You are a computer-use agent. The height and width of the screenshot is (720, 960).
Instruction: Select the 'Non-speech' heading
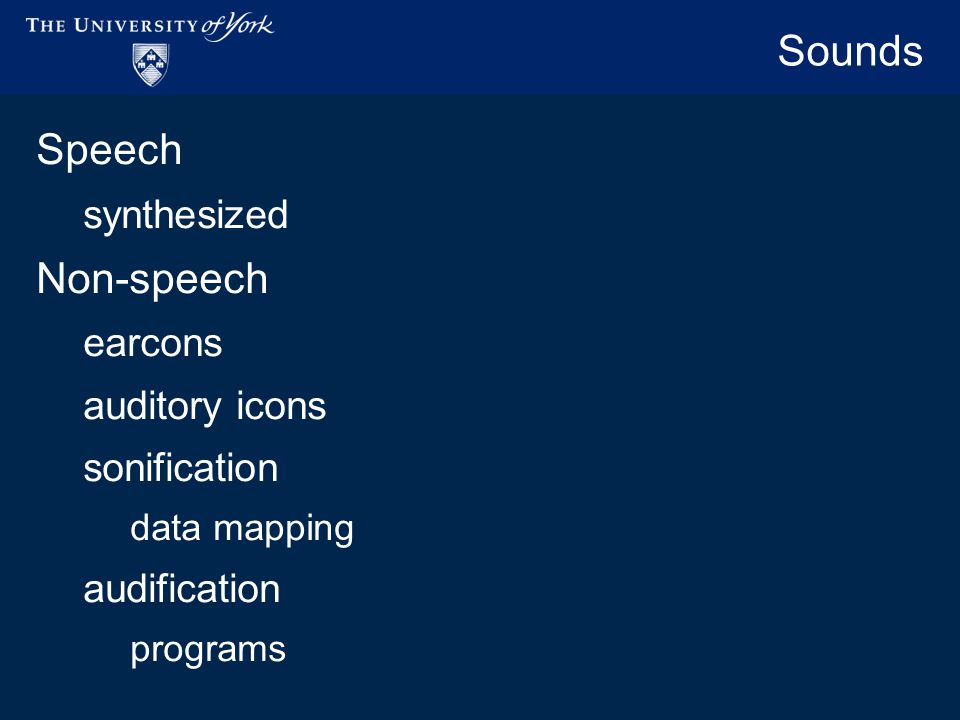pyautogui.click(x=152, y=279)
